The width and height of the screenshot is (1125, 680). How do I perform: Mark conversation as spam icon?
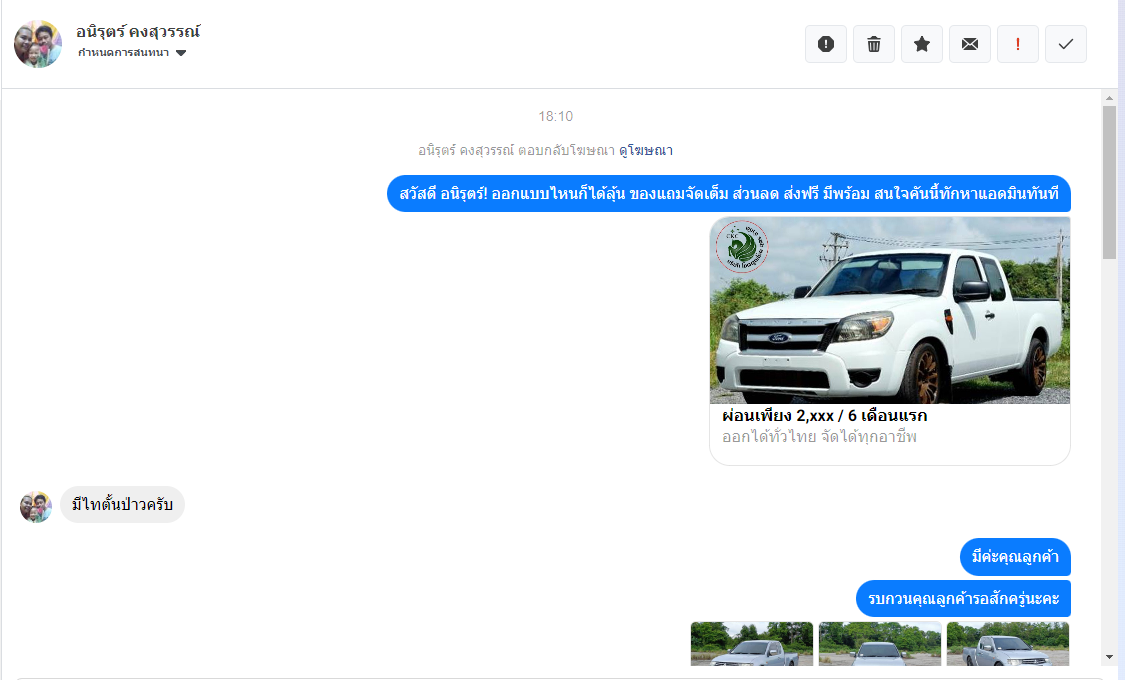click(x=826, y=44)
